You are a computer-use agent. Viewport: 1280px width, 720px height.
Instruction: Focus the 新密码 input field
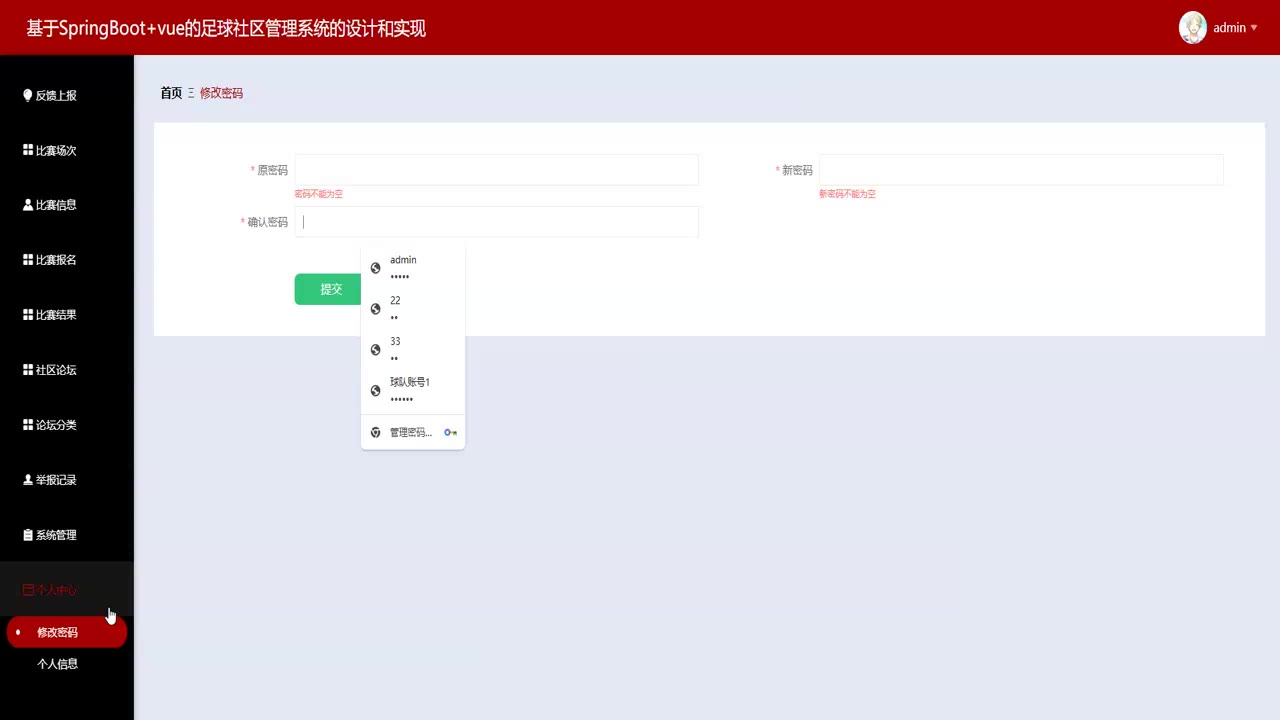(1021, 170)
